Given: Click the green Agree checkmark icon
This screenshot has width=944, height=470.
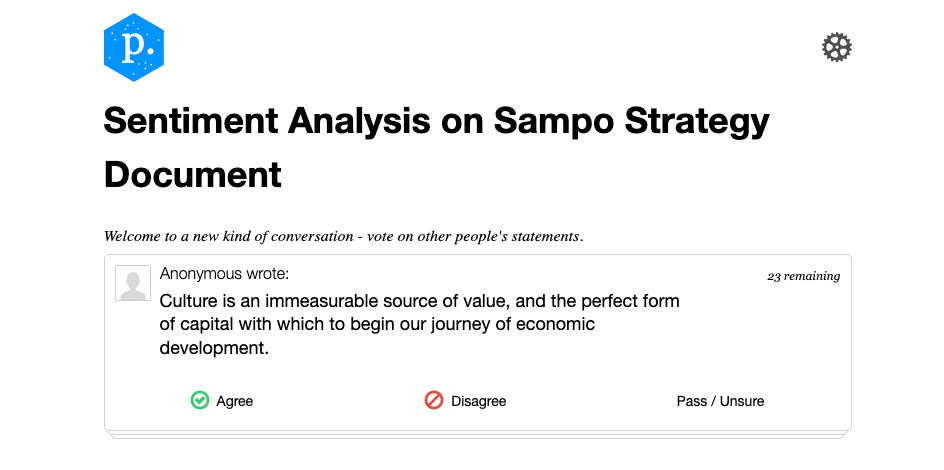Looking at the screenshot, I should 200,400.
